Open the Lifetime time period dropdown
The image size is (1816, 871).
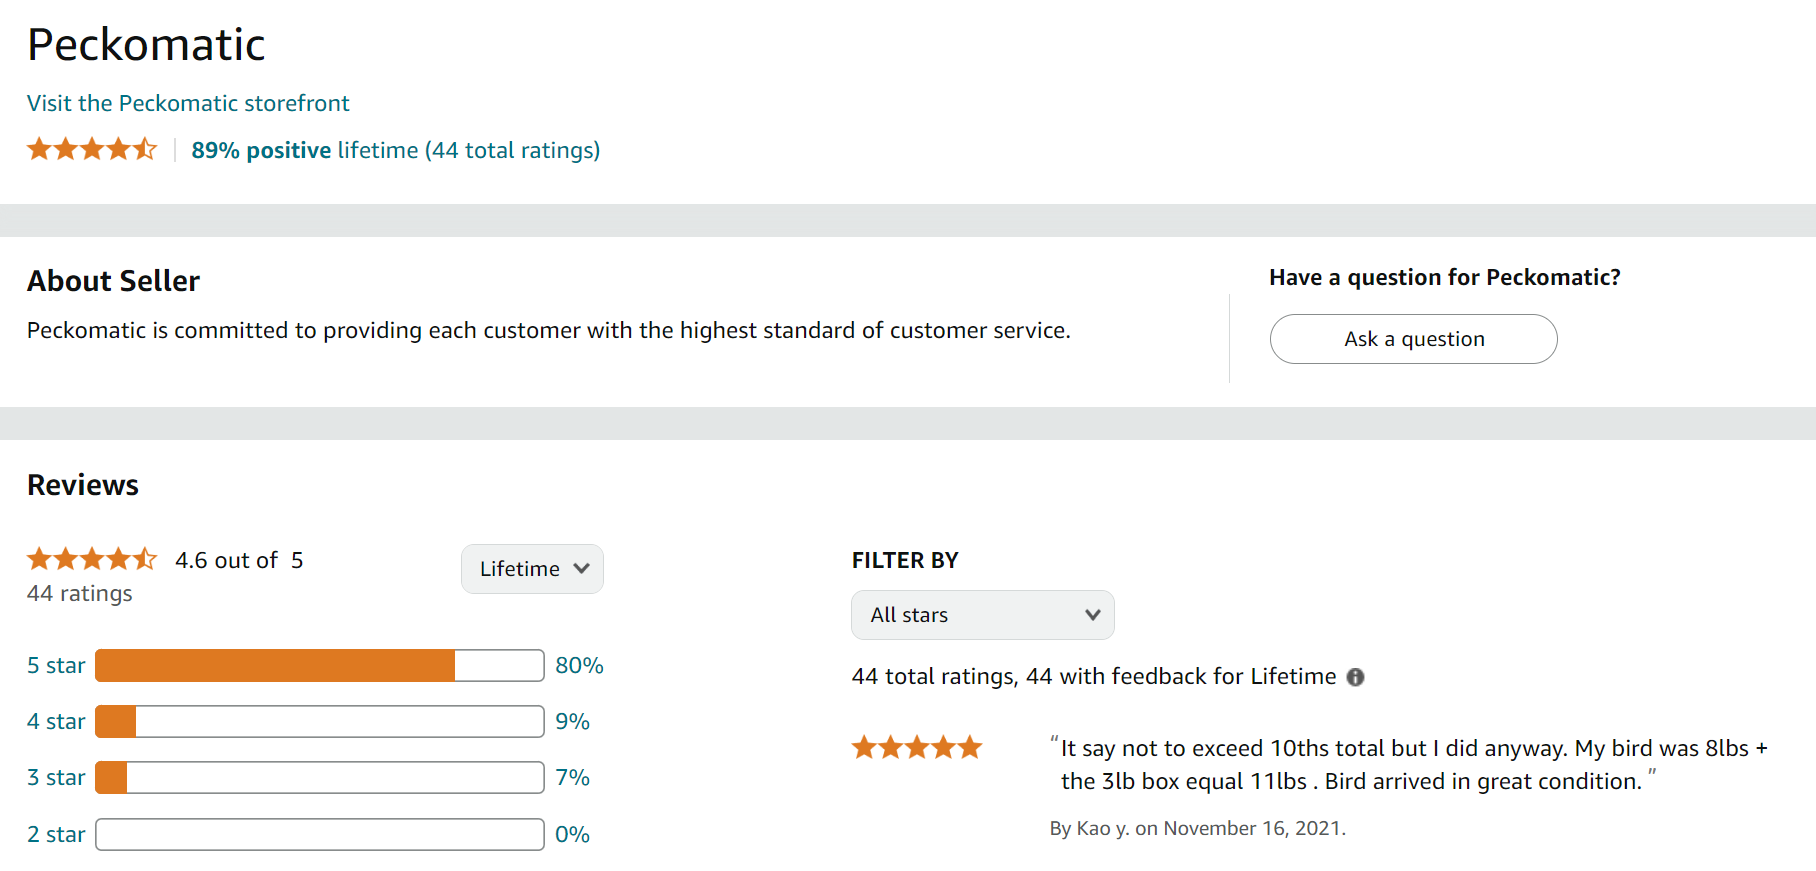tap(532, 569)
